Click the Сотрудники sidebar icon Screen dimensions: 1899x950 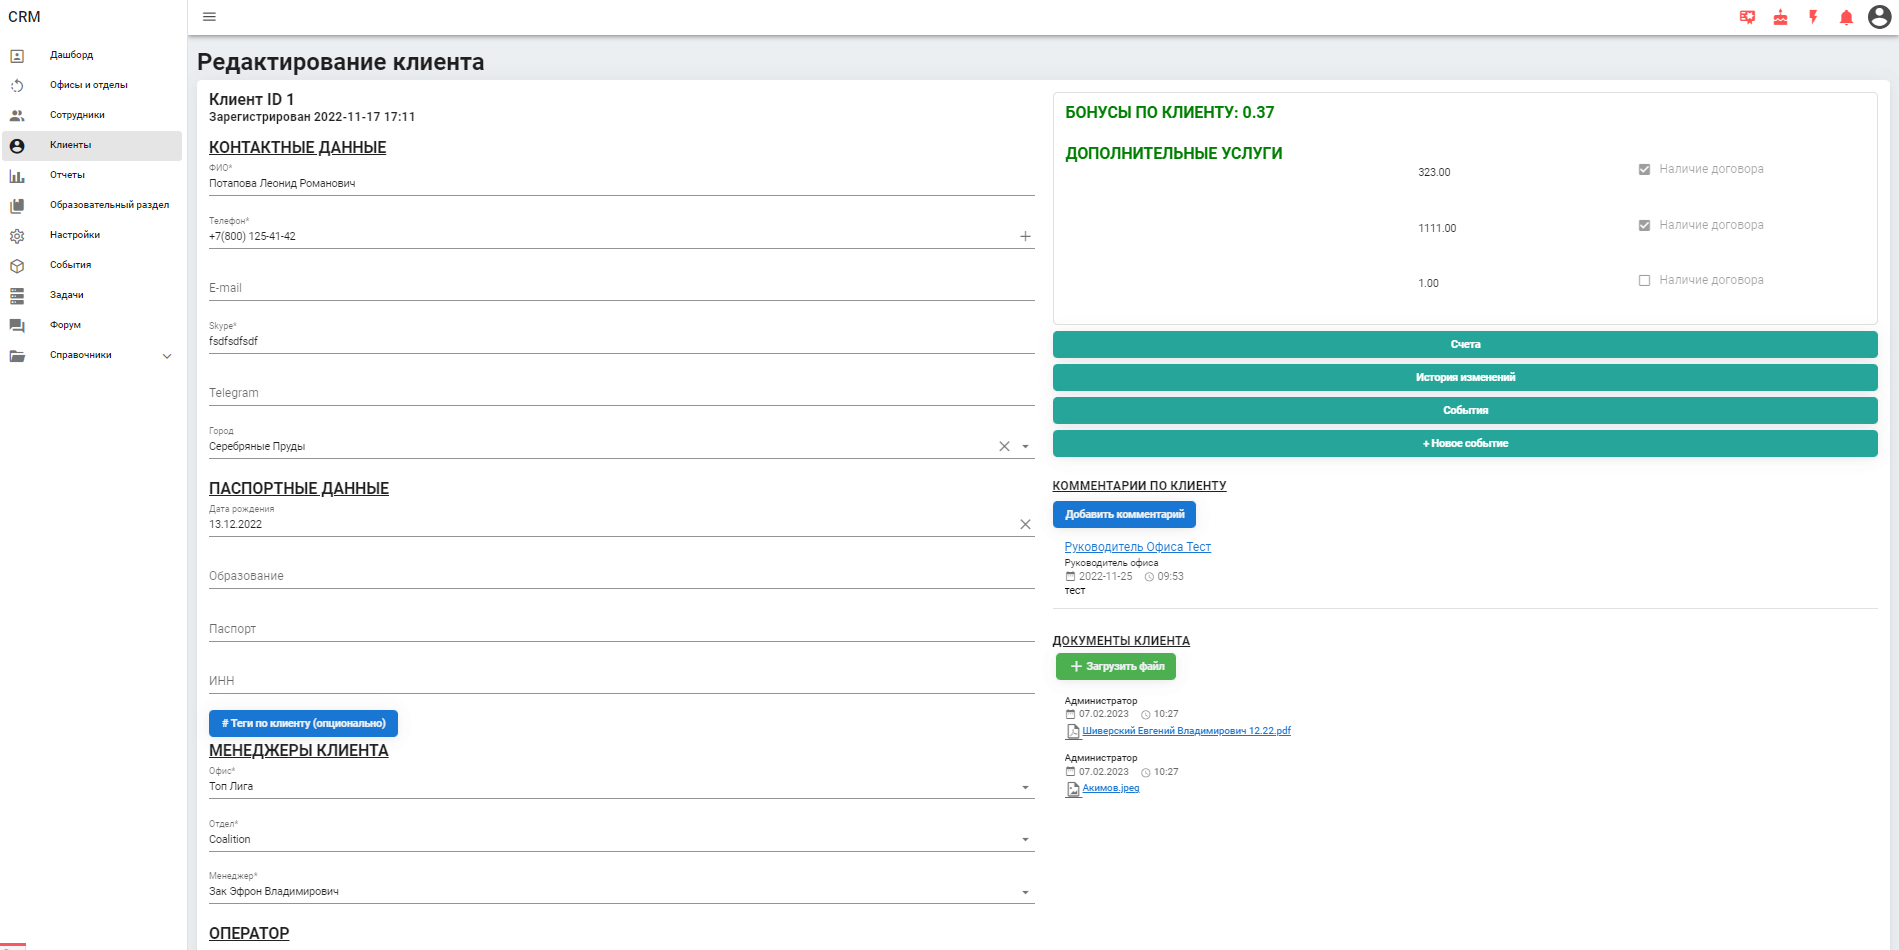coord(17,116)
